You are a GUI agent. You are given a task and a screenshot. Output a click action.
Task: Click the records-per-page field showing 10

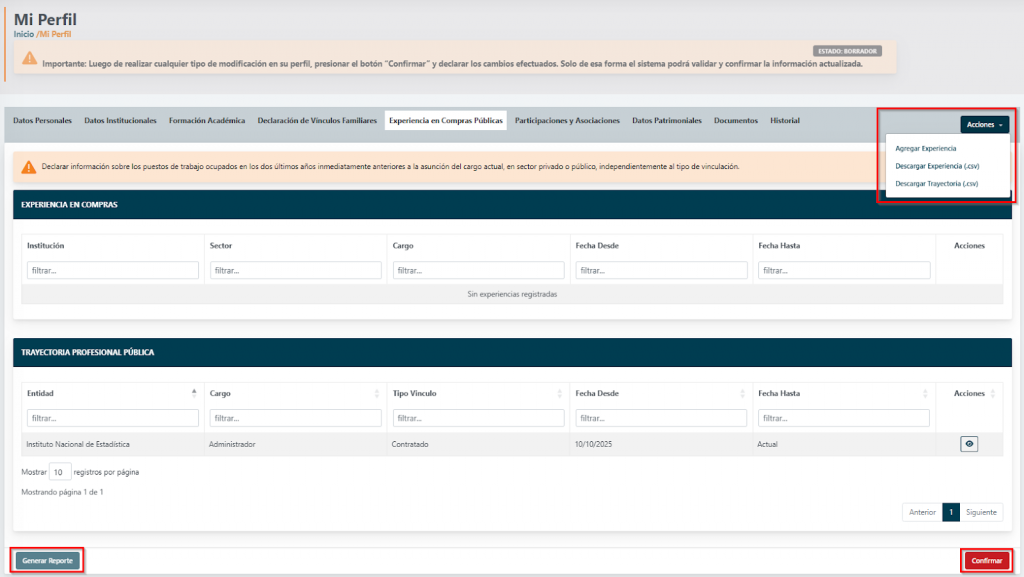[x=59, y=472]
